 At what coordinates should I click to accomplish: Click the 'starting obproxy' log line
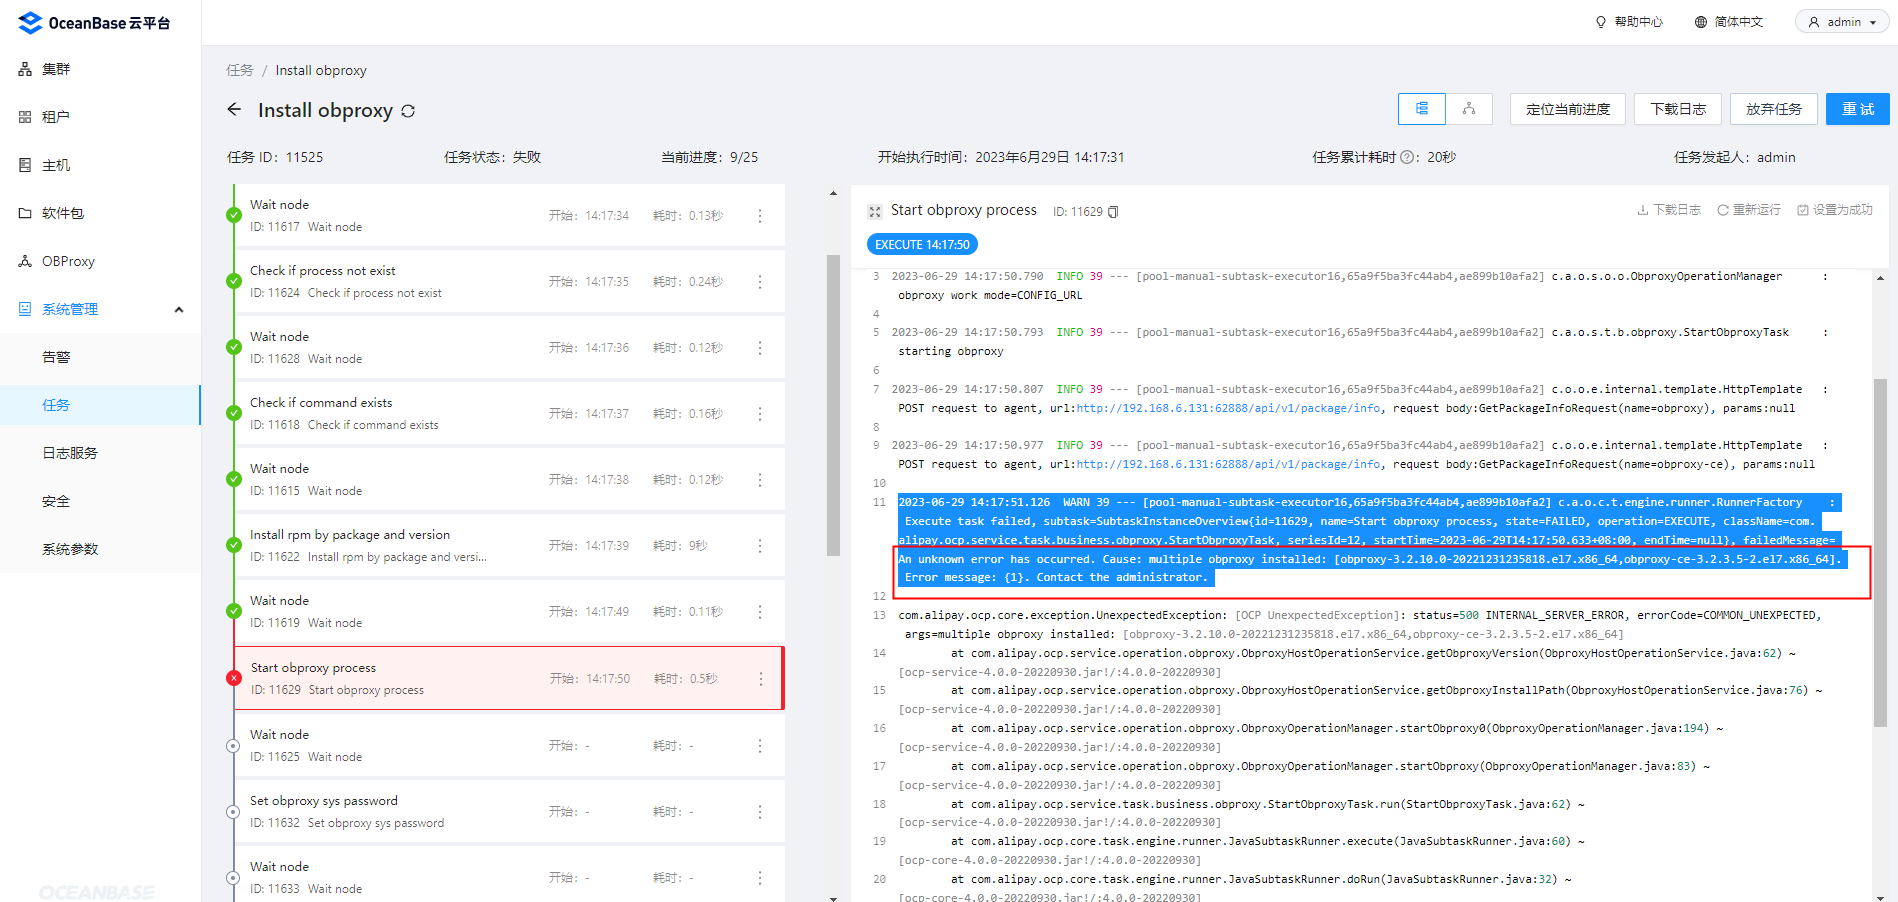click(x=950, y=351)
